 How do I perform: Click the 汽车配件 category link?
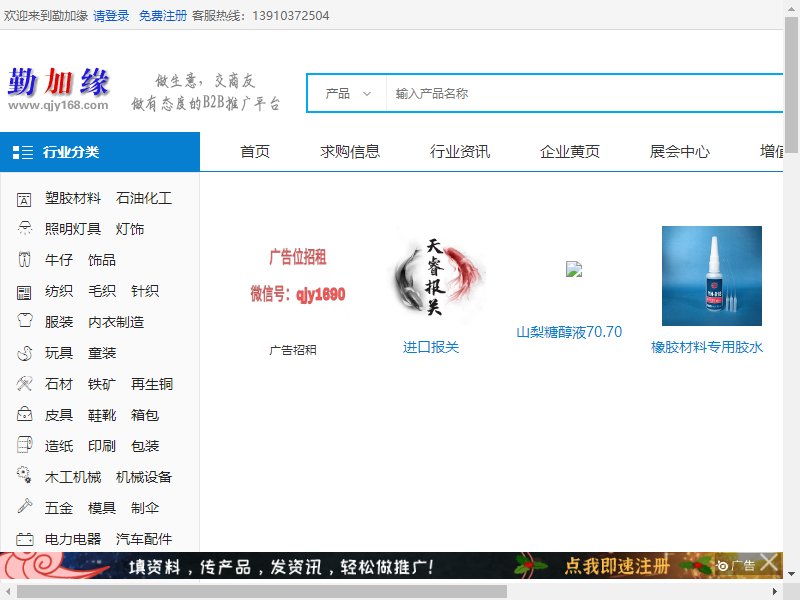(x=144, y=539)
